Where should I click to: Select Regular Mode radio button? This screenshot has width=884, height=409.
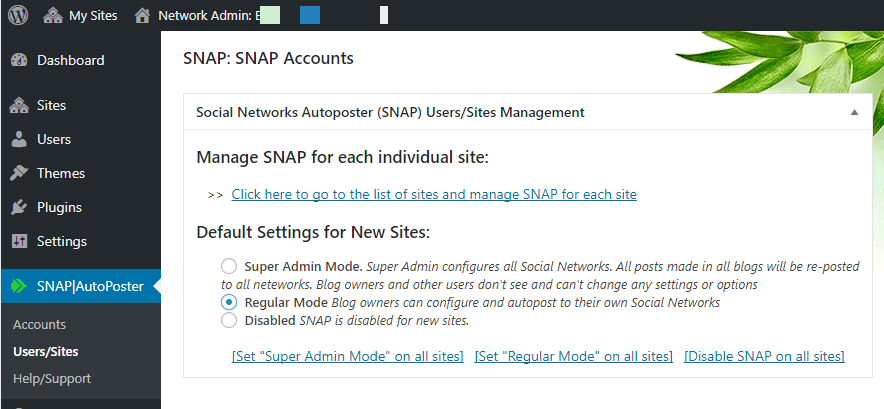(229, 301)
